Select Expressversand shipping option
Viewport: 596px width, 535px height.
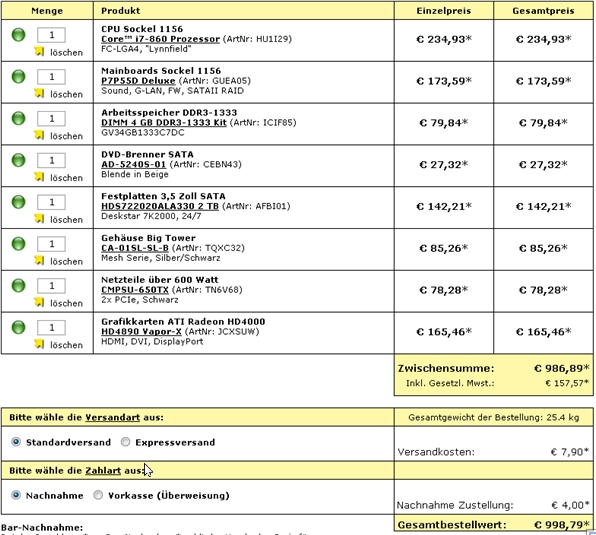pyautogui.click(x=125, y=442)
